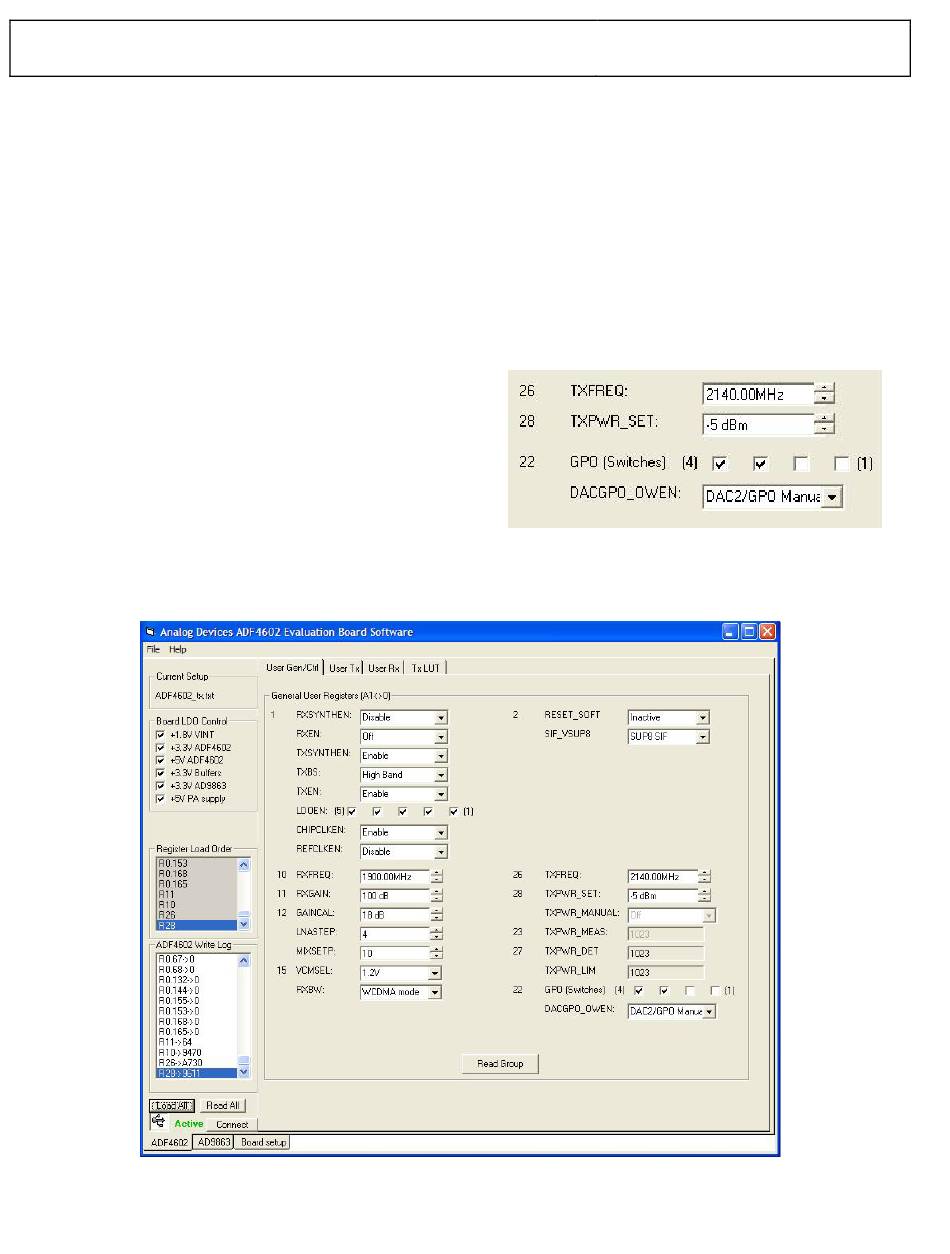
Task: Switch to AD9863 bottom tab
Action: point(213,1142)
